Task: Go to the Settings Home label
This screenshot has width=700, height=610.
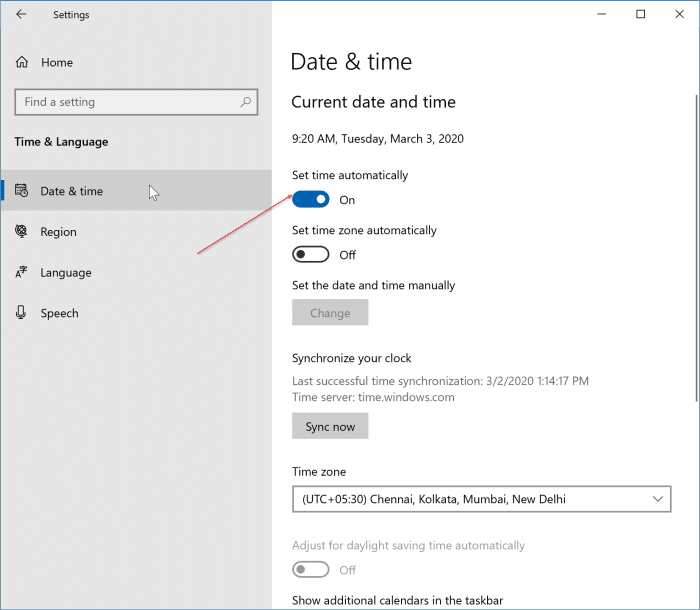Action: coord(57,62)
